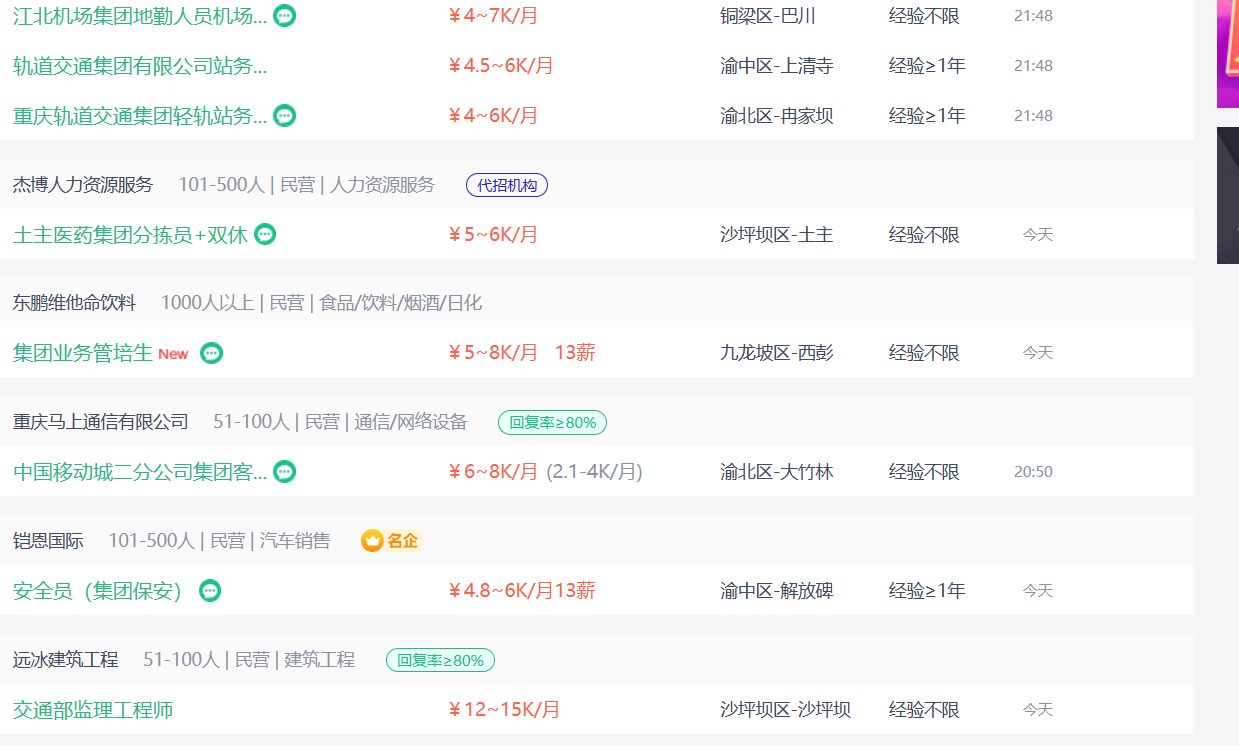This screenshot has height=746, width=1239.
Task: Click the 代招机构 badge
Action: (x=507, y=185)
